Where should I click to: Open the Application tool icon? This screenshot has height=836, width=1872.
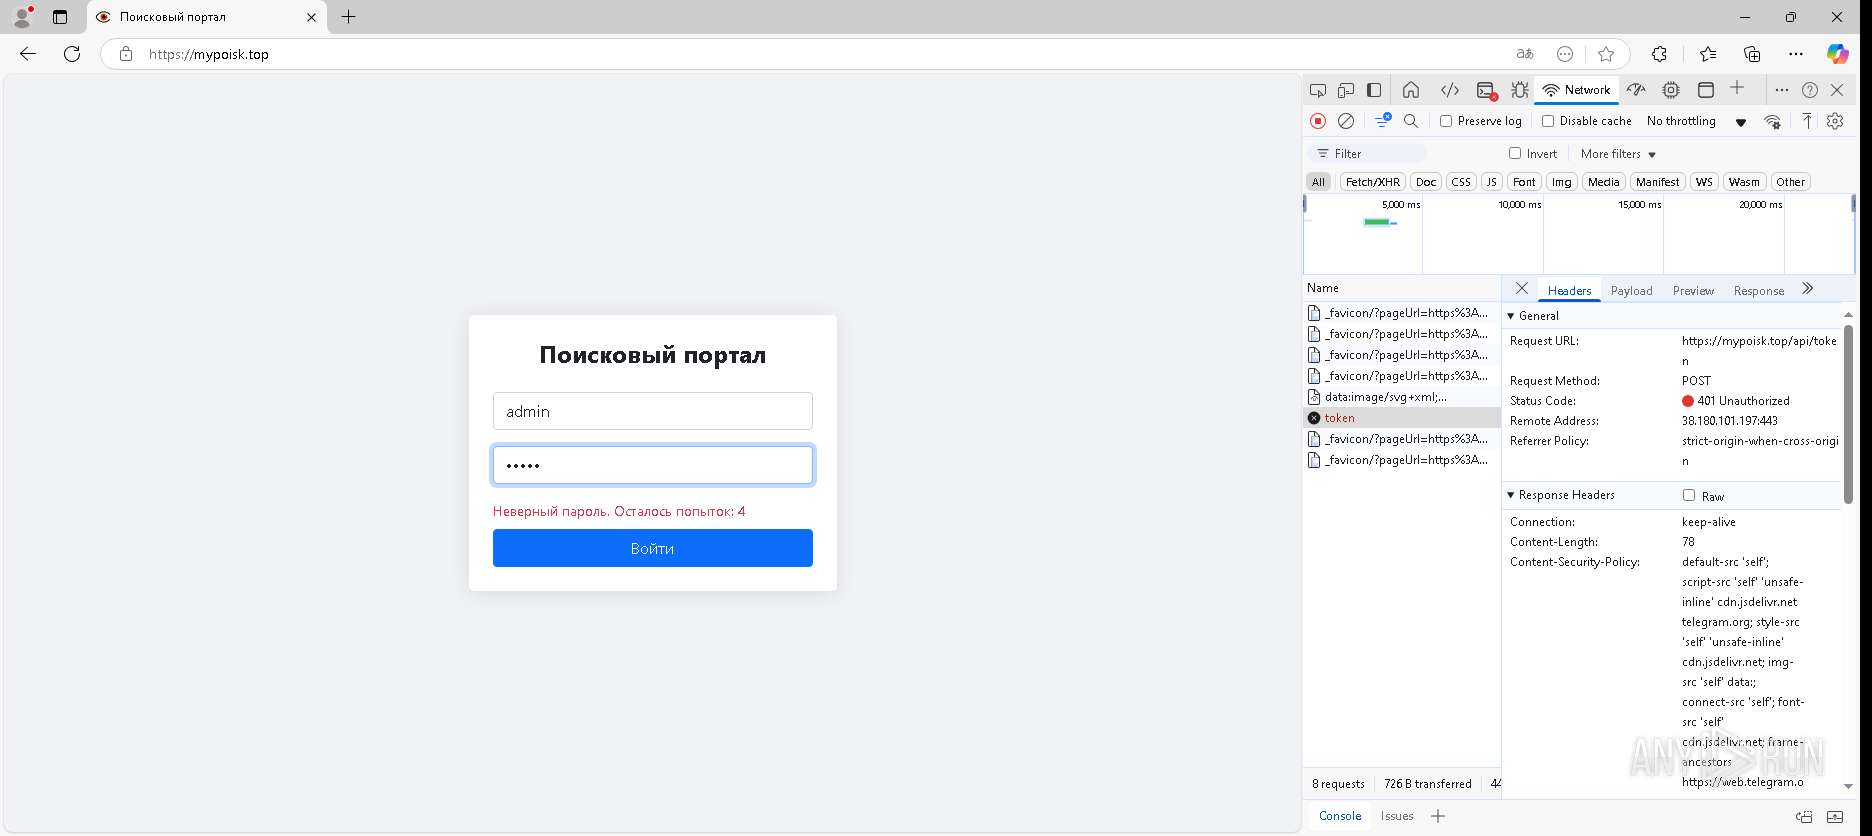[x=1706, y=90]
